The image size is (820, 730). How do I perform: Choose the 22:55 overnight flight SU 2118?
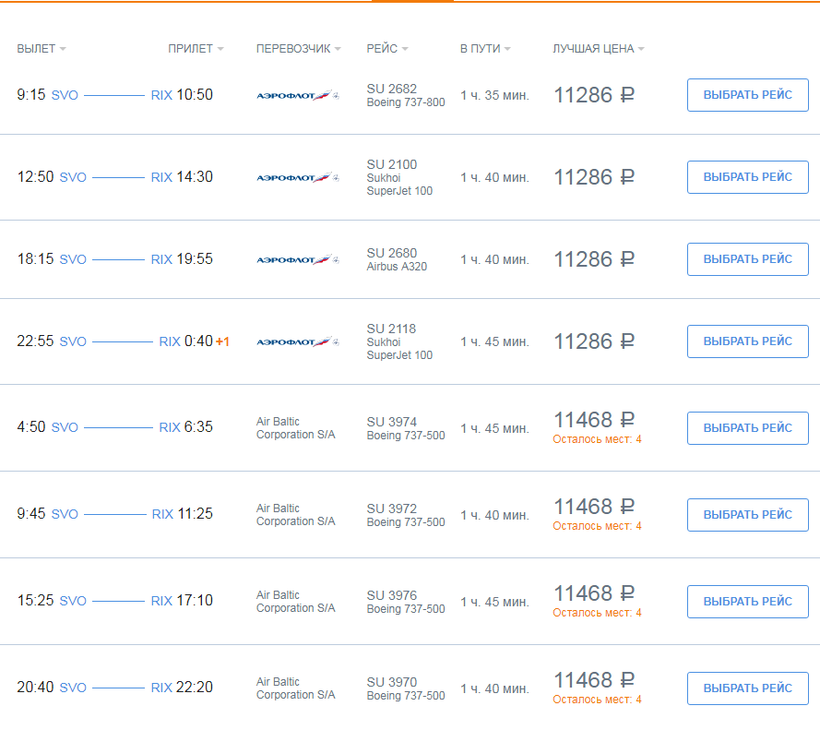click(747, 341)
